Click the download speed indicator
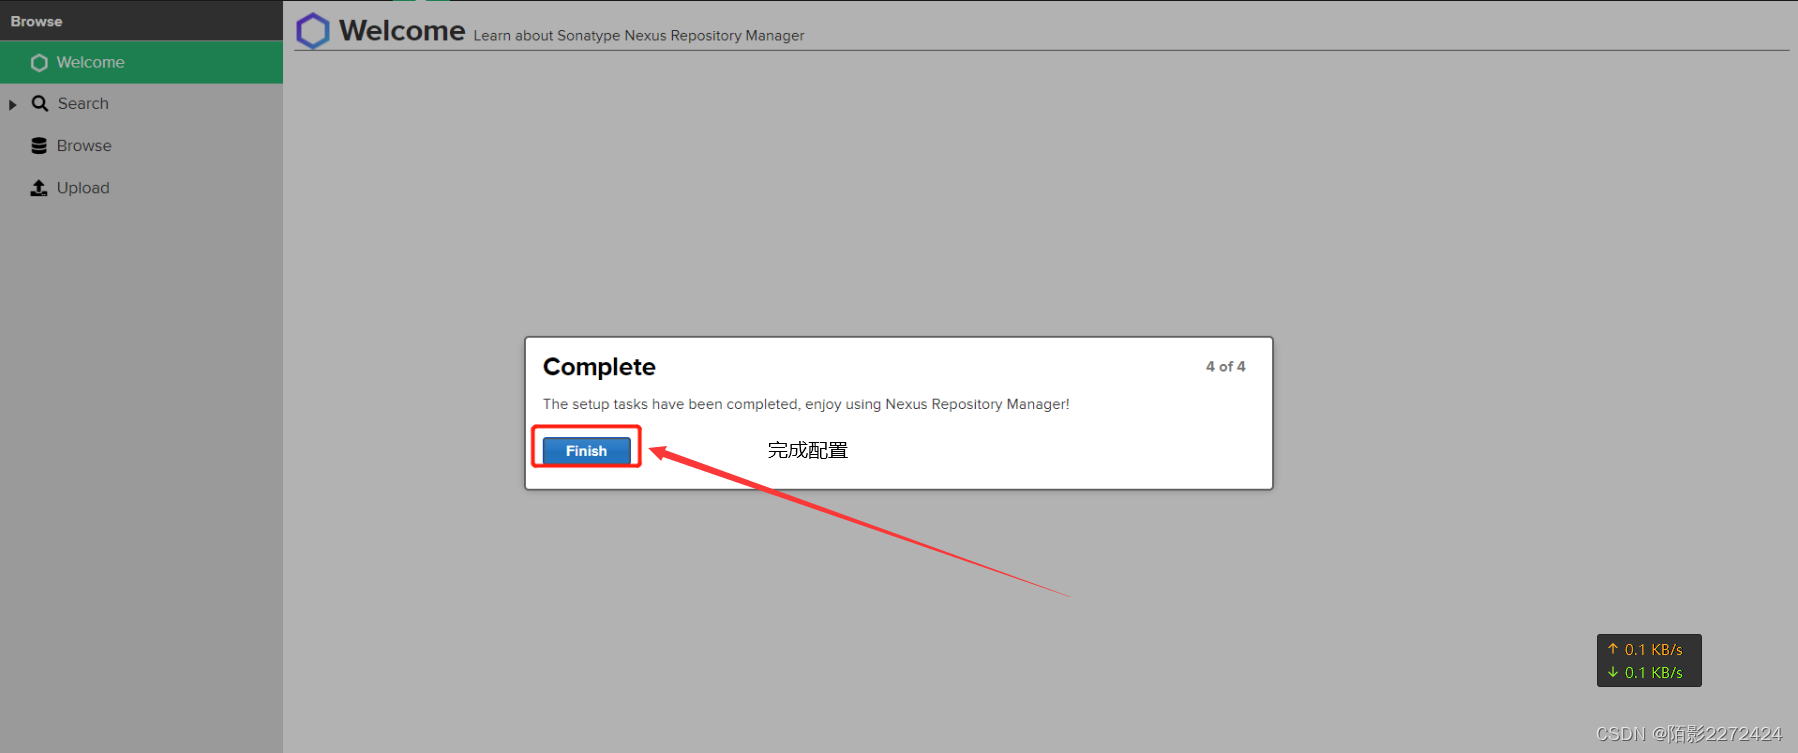The image size is (1798, 753). click(1645, 673)
